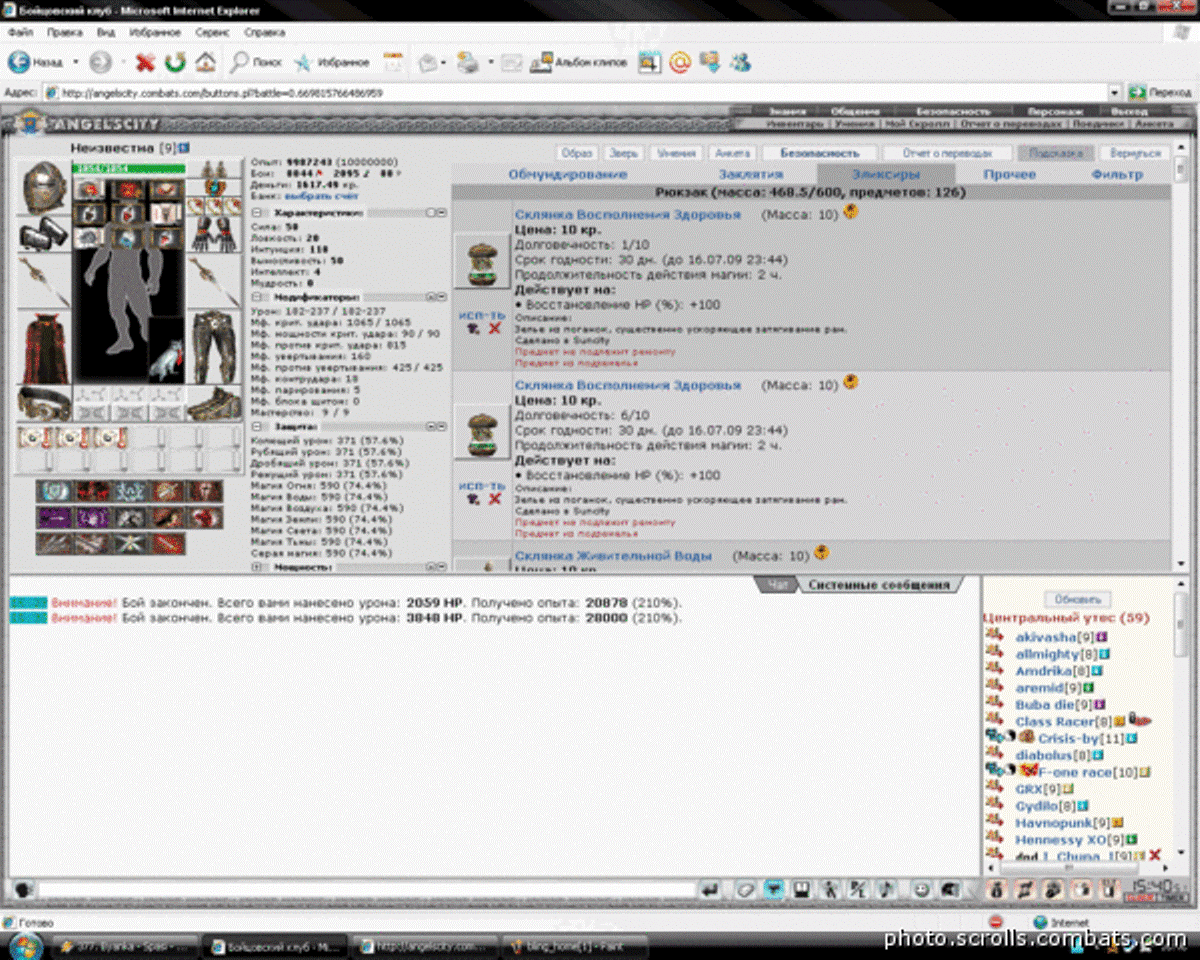This screenshot has height=960, width=1200.
Task: Open the address bar dropdown arrow
Action: pos(1115,92)
